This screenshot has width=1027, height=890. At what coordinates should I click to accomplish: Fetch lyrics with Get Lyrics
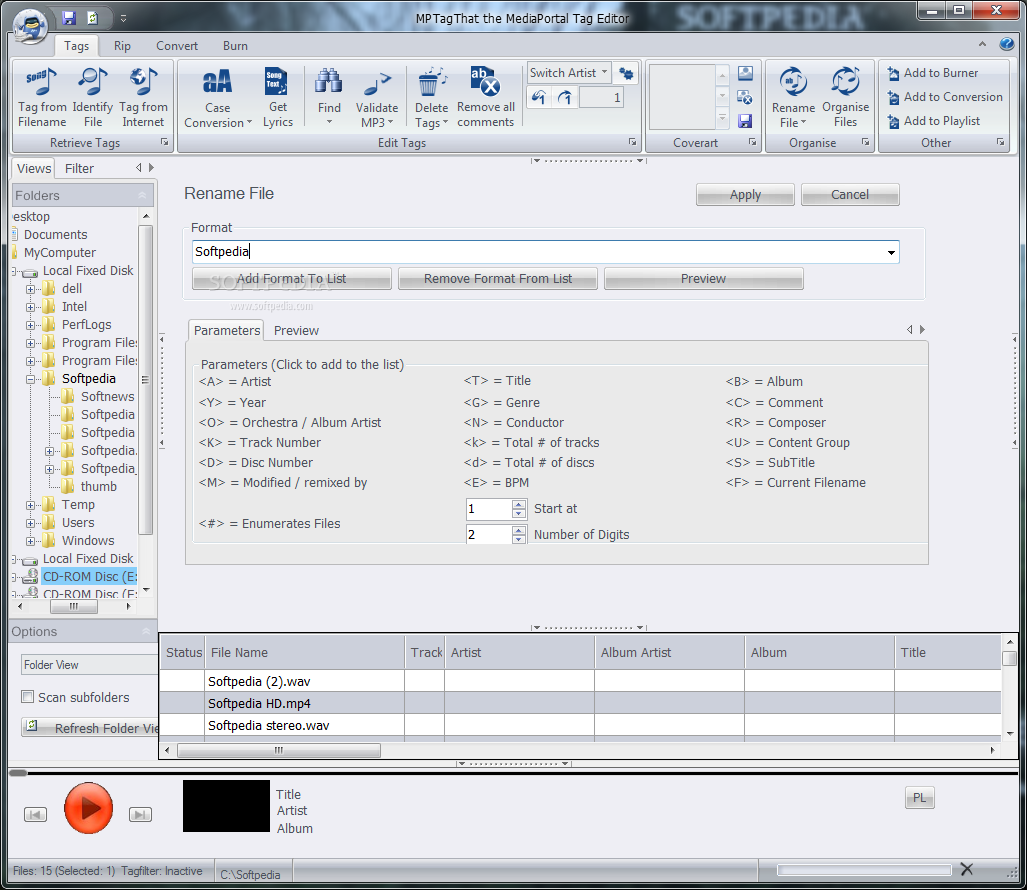pyautogui.click(x=278, y=97)
